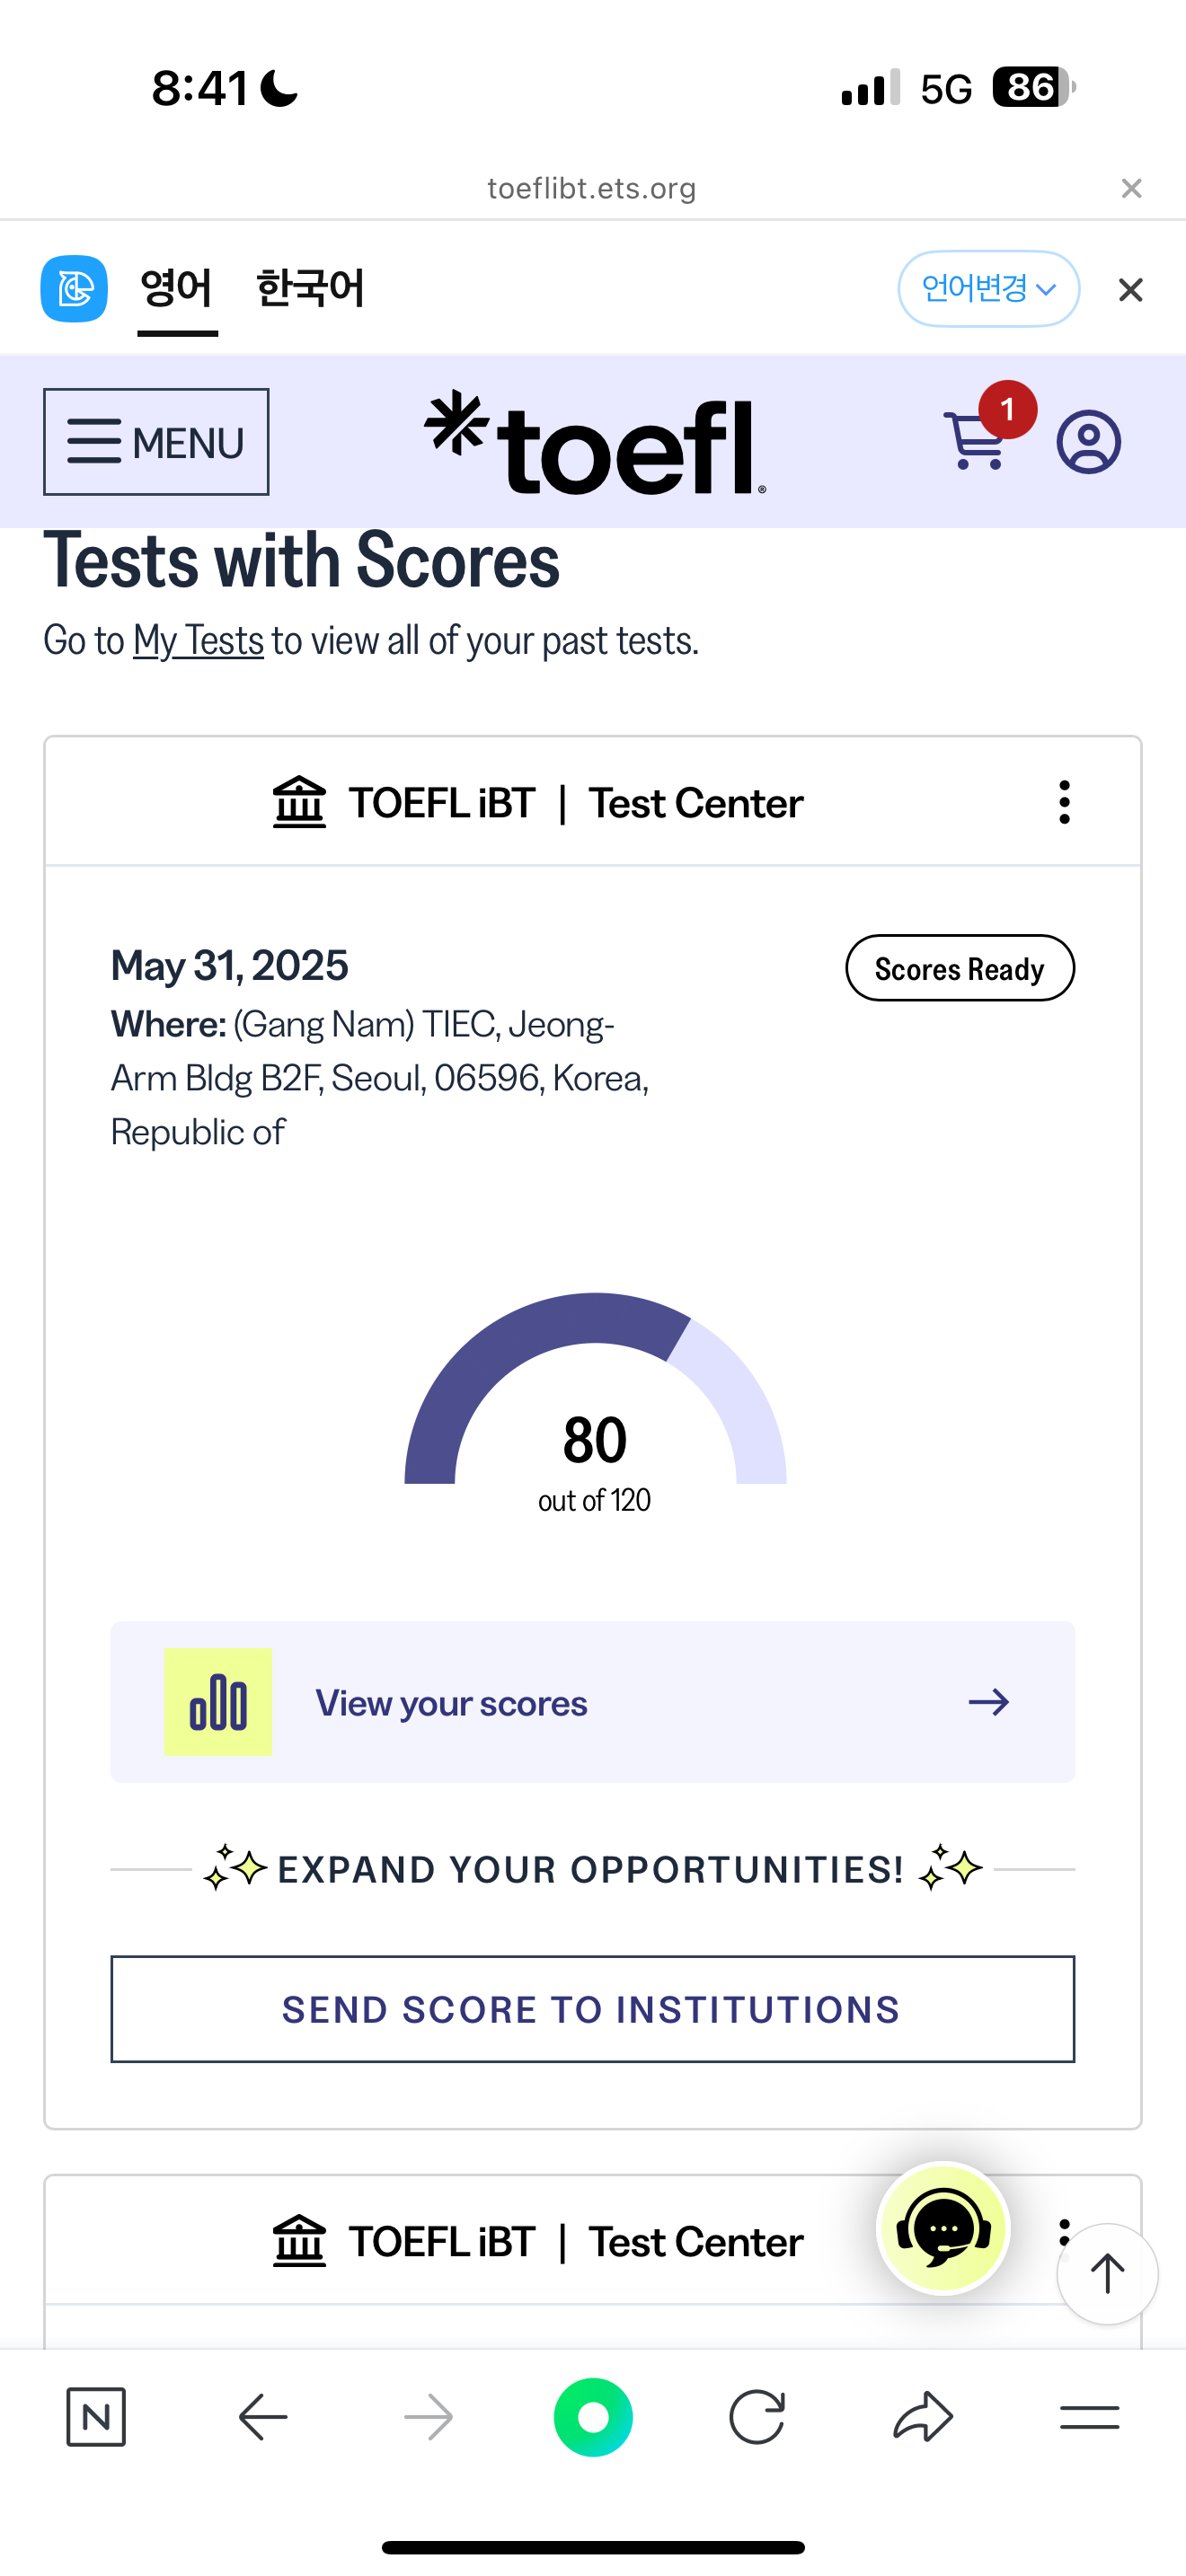Click Send Score to Institutions button
The image size is (1186, 2576).
592,2009
